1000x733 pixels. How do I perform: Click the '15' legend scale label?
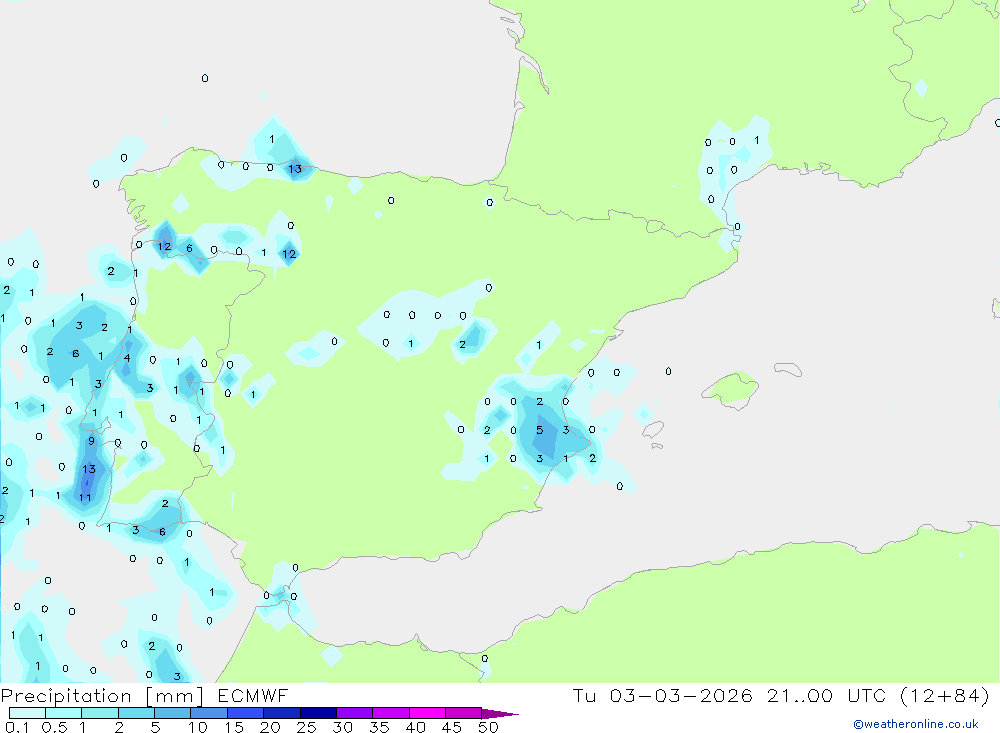(x=234, y=727)
